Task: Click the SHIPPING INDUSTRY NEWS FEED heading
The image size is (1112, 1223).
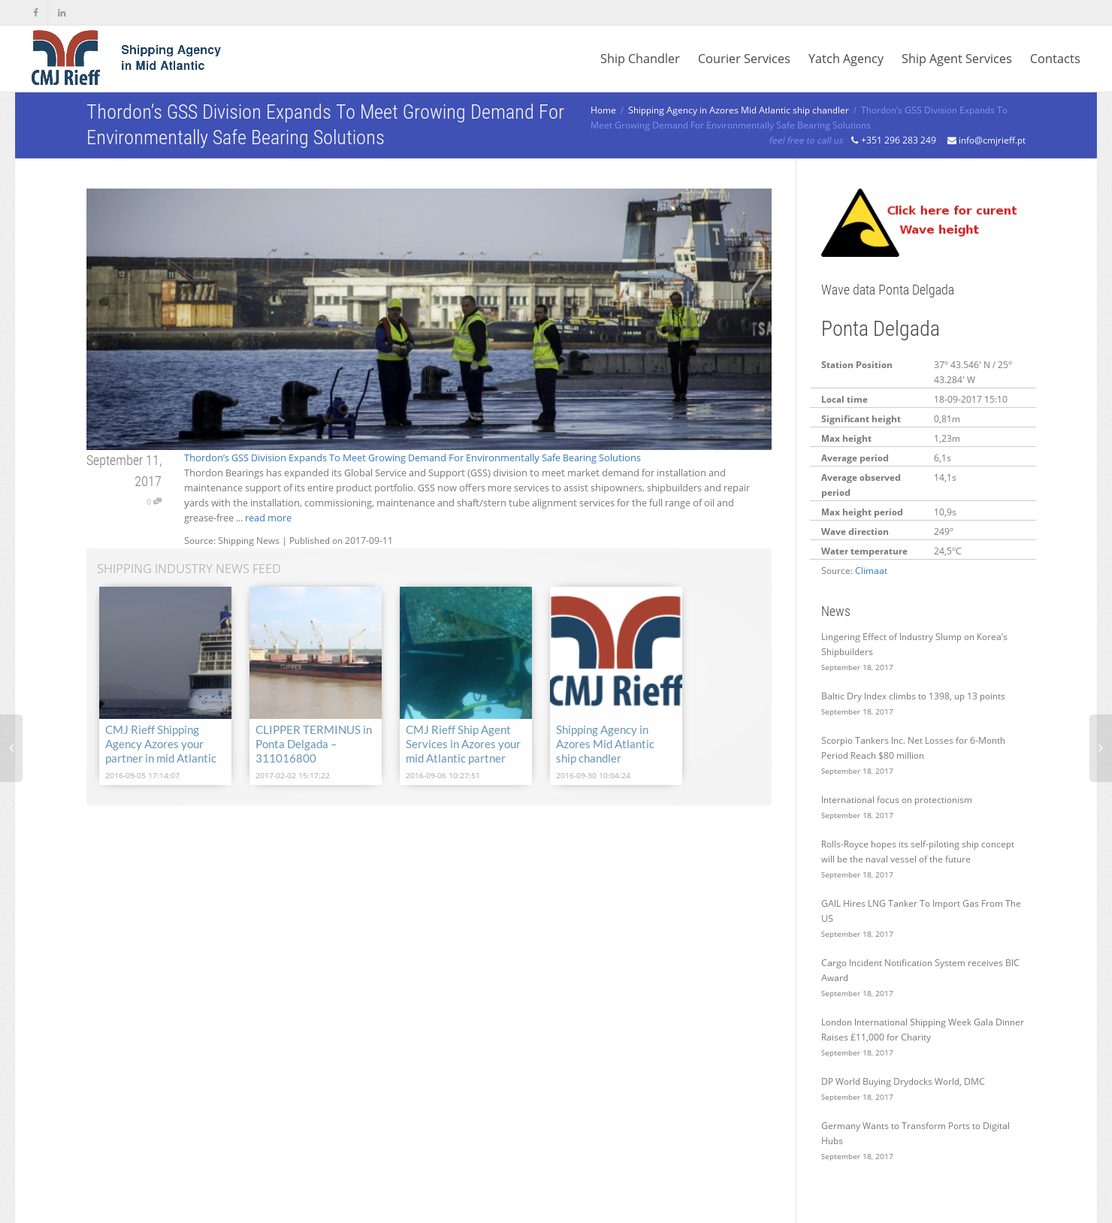Action: 188,569
